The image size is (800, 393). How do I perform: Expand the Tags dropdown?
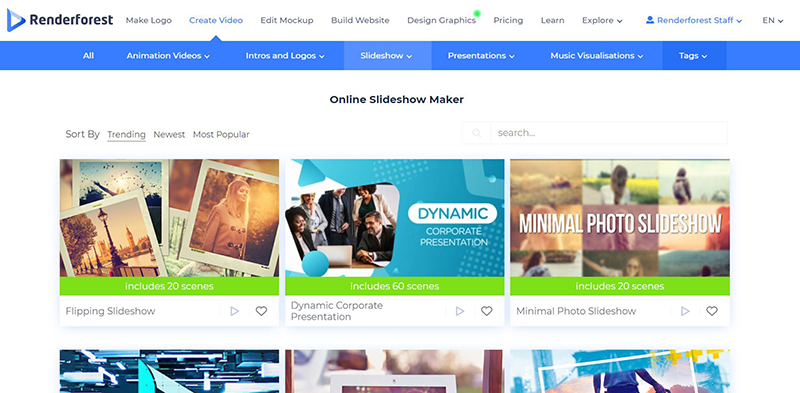tap(693, 56)
